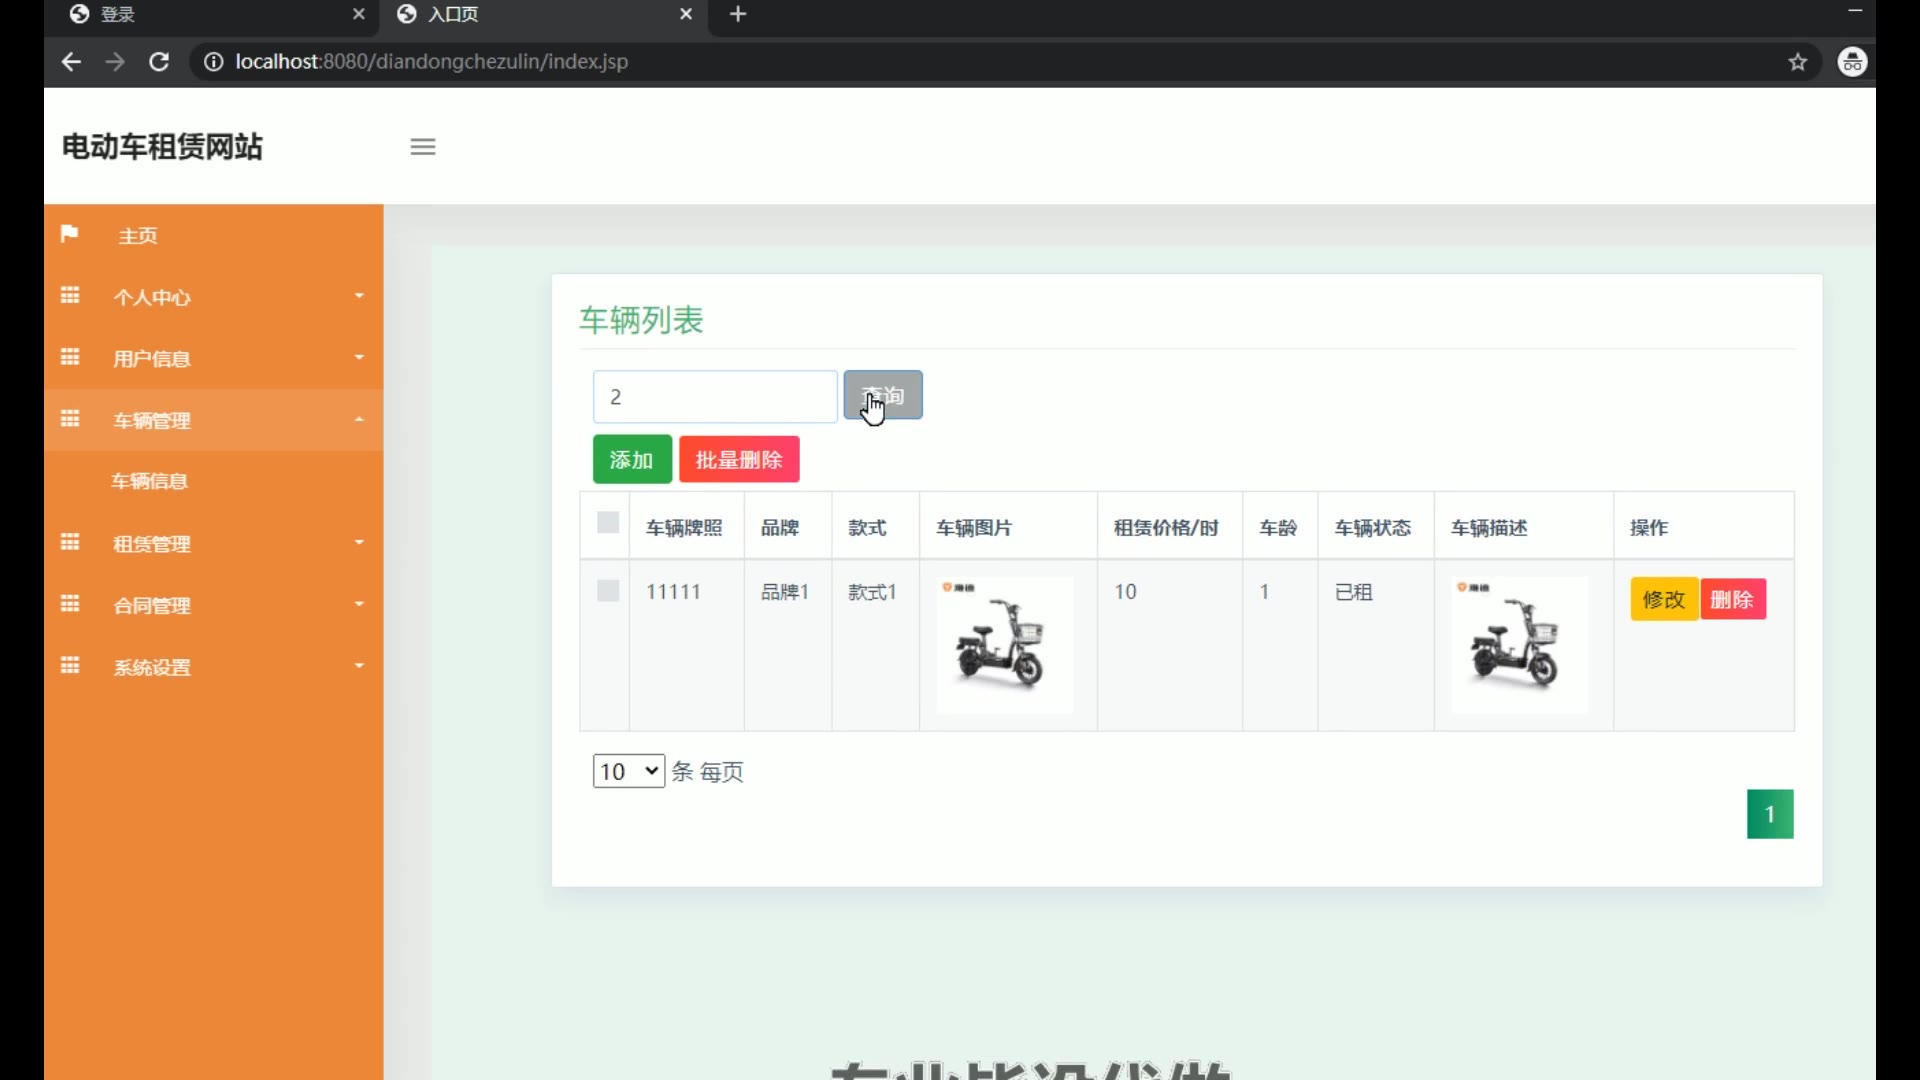Expand the 合同管理 menu arrow
Screen dimensions: 1920x1080
[x=359, y=604]
